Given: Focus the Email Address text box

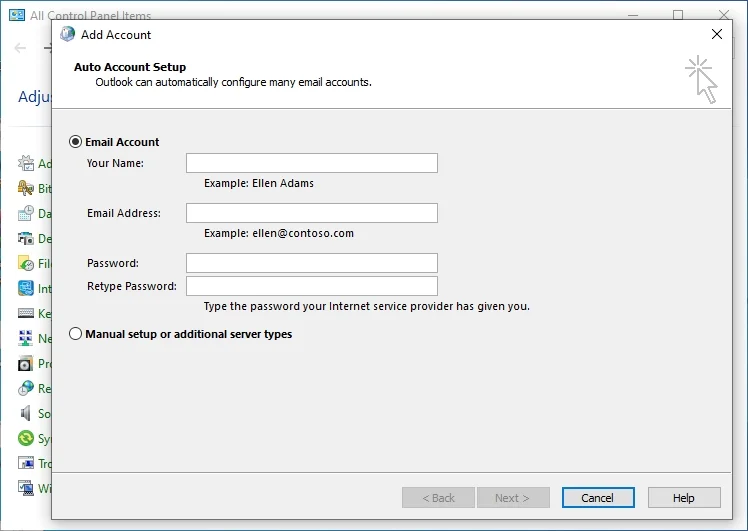Looking at the screenshot, I should [x=312, y=213].
